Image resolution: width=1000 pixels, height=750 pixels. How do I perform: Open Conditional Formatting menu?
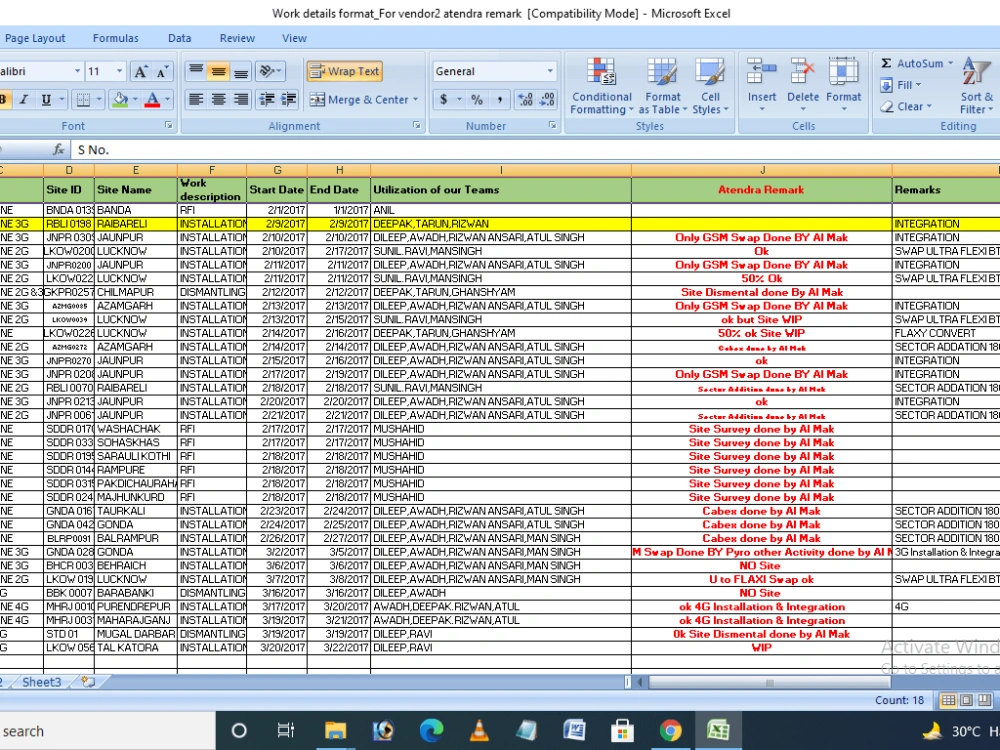point(601,86)
